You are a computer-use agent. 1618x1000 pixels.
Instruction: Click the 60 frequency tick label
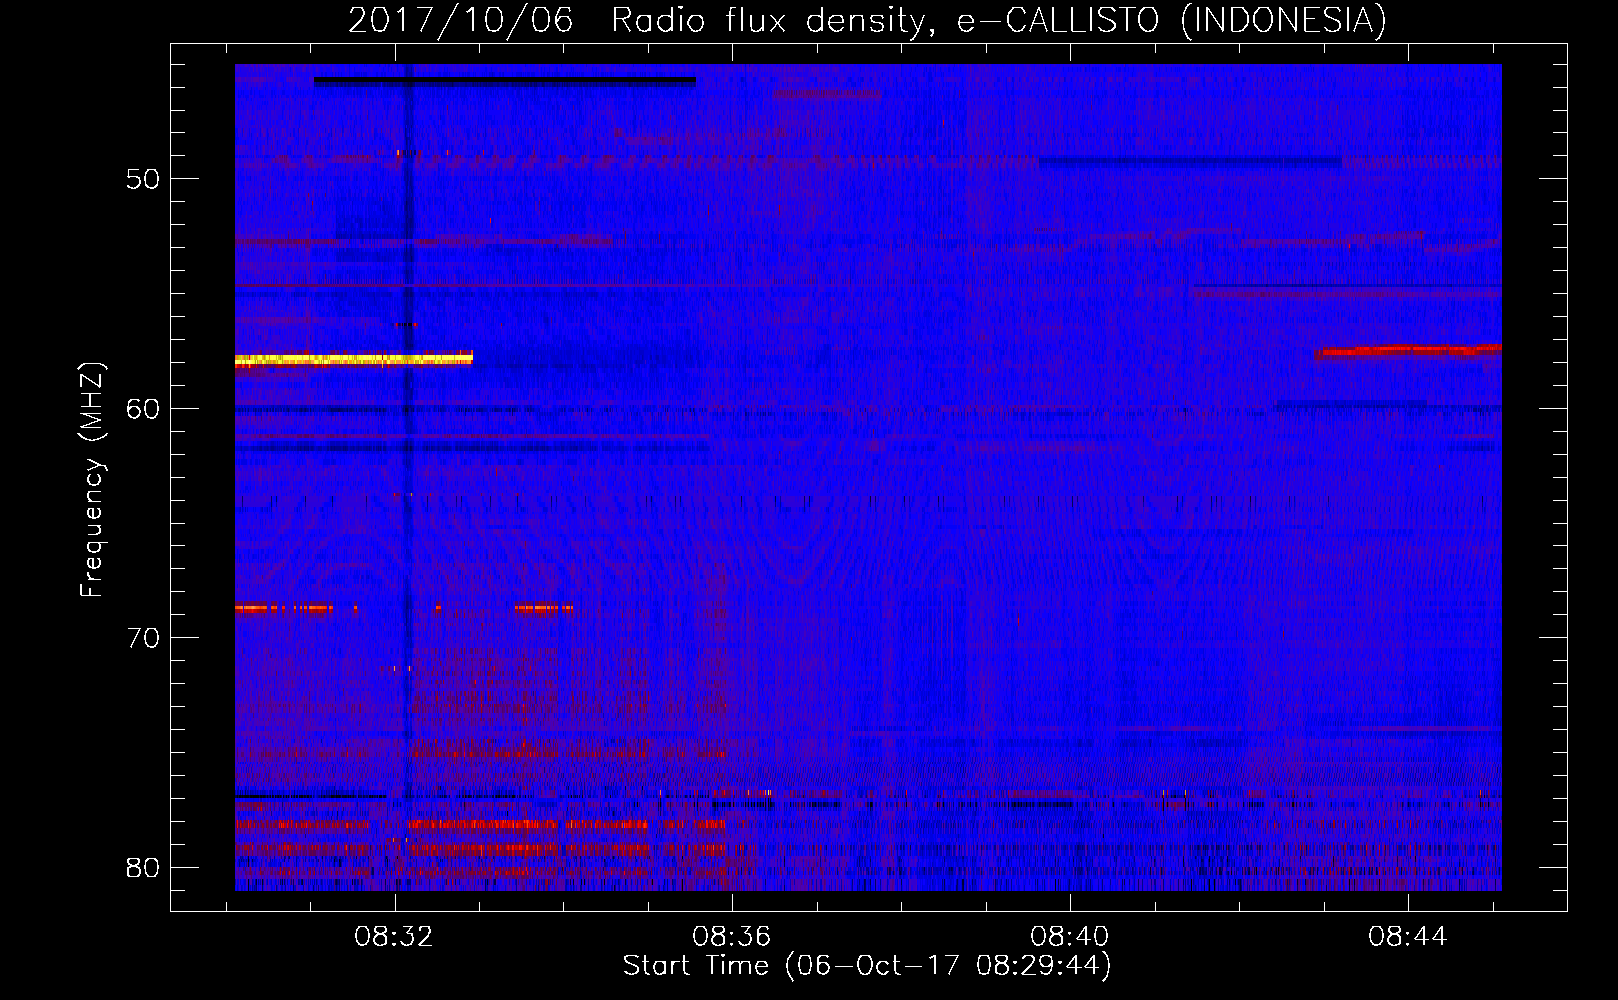(143, 408)
